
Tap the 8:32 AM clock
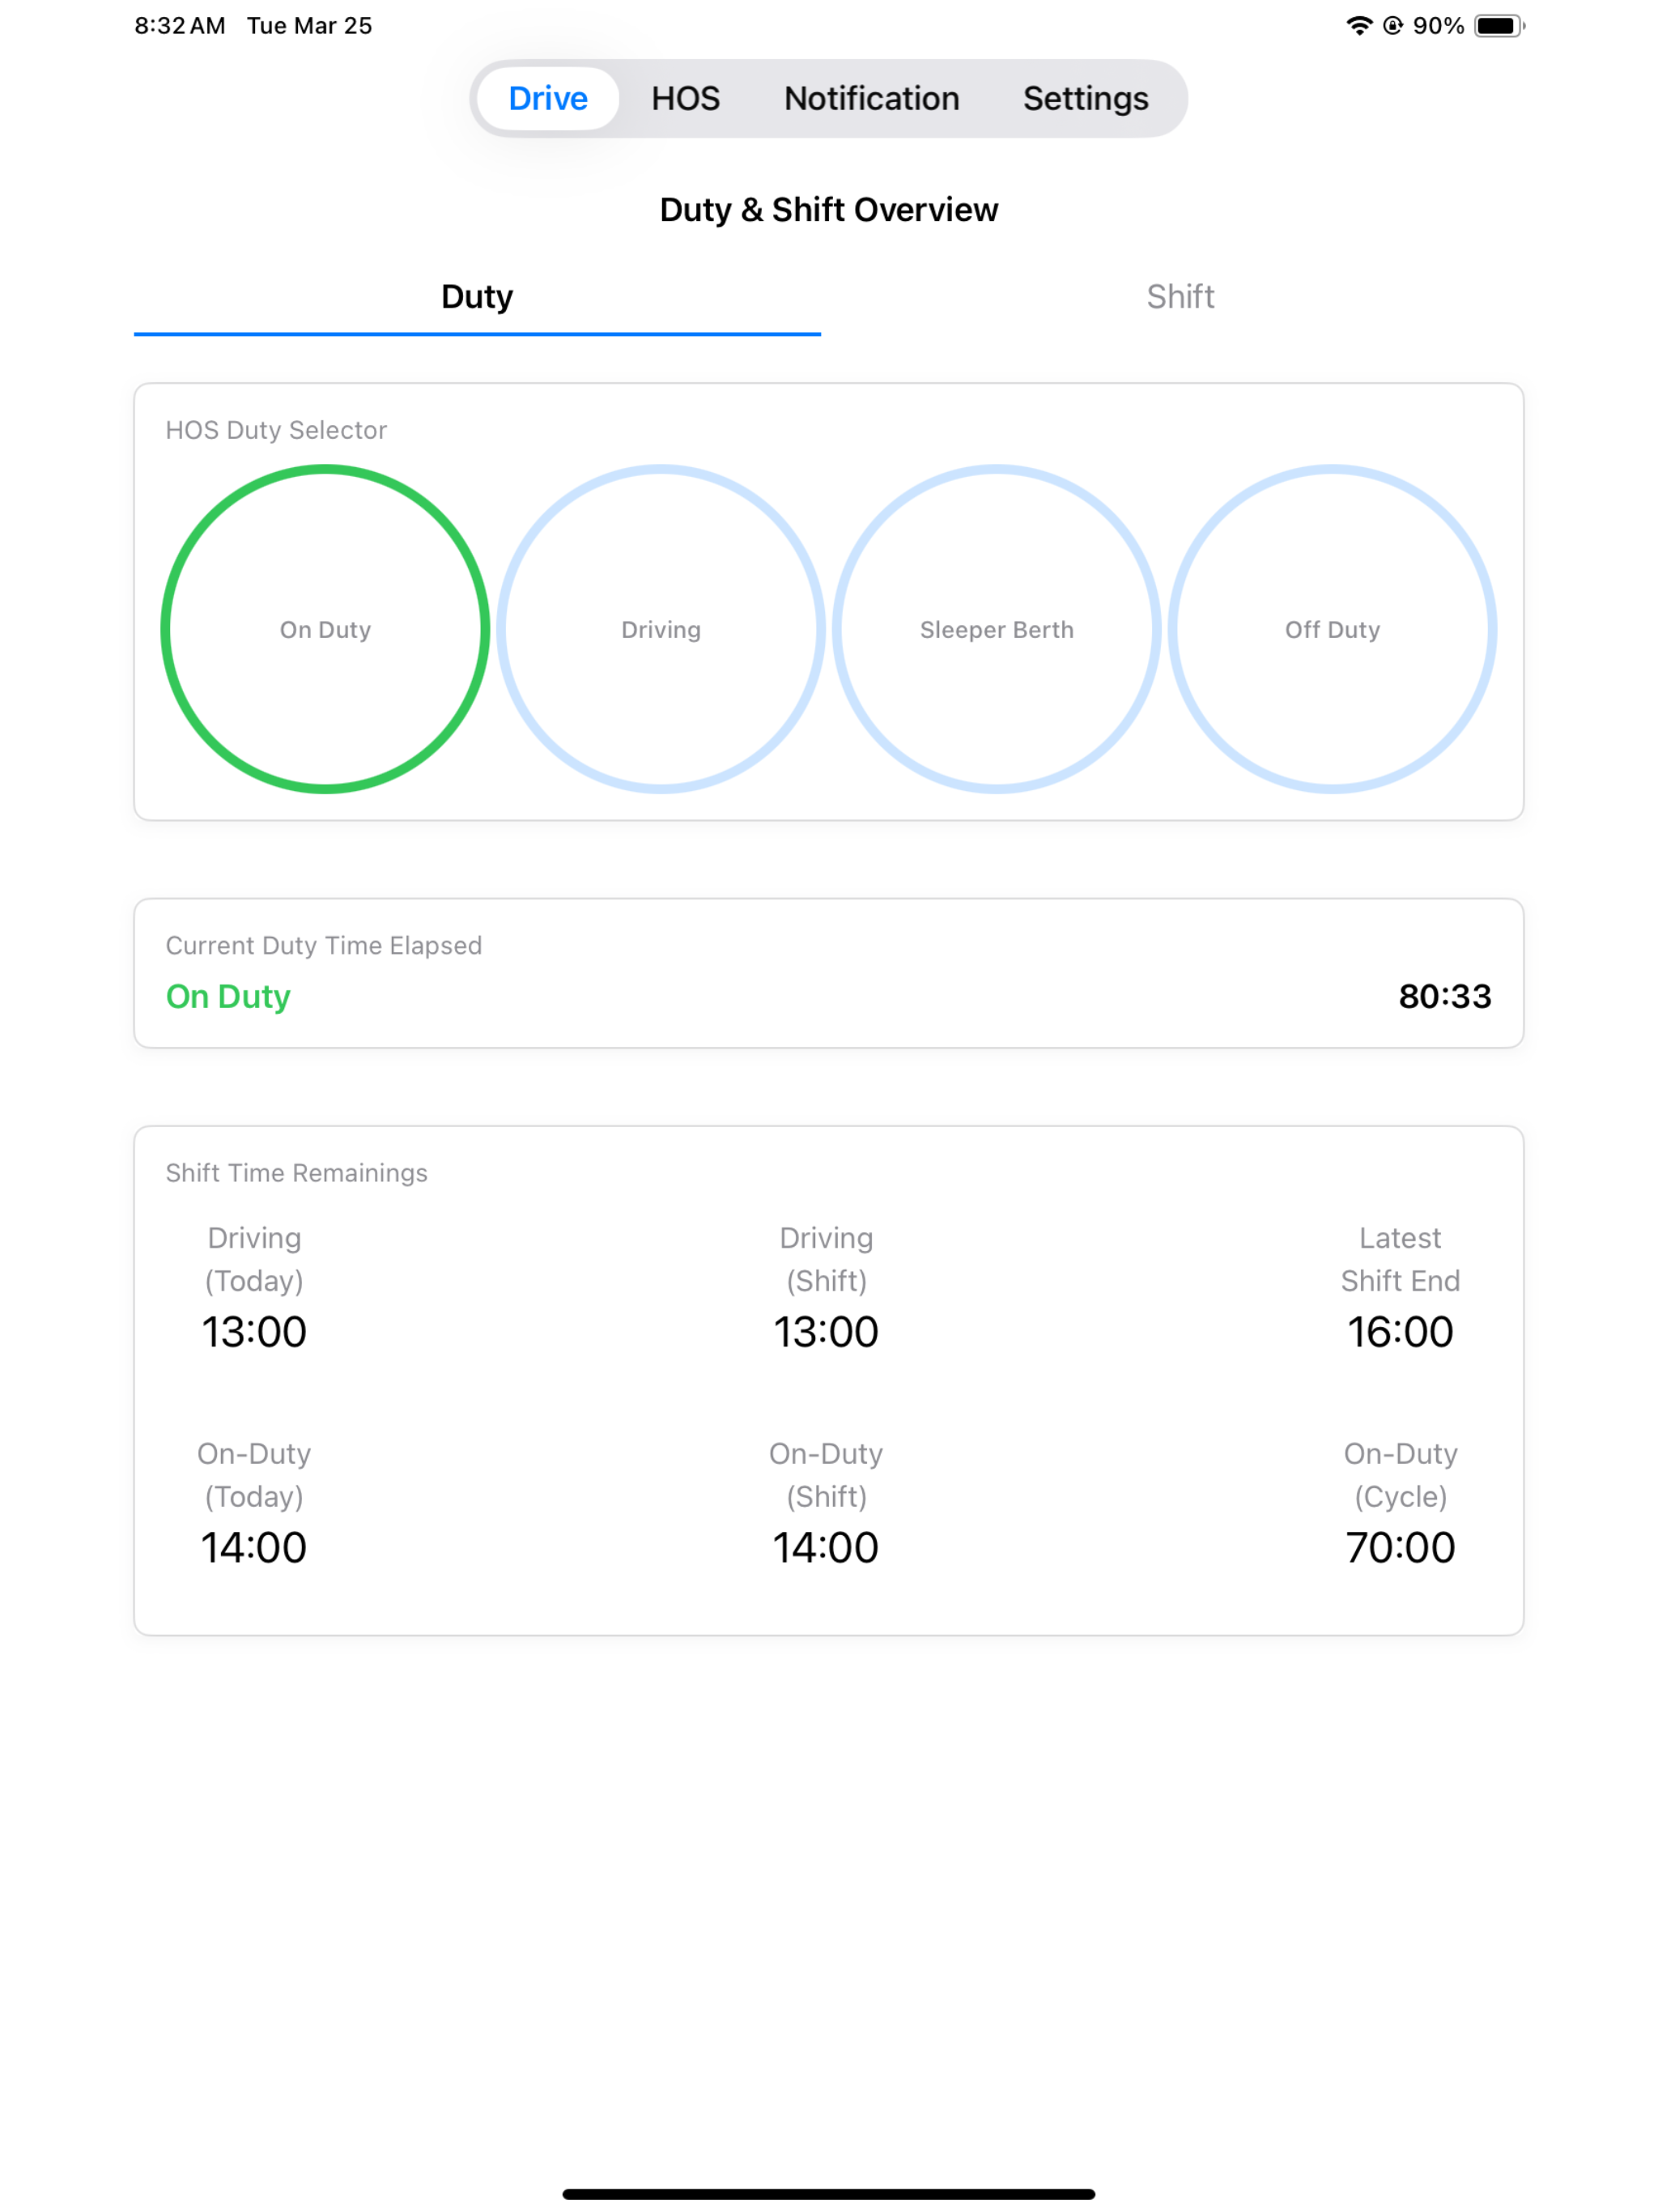click(180, 26)
